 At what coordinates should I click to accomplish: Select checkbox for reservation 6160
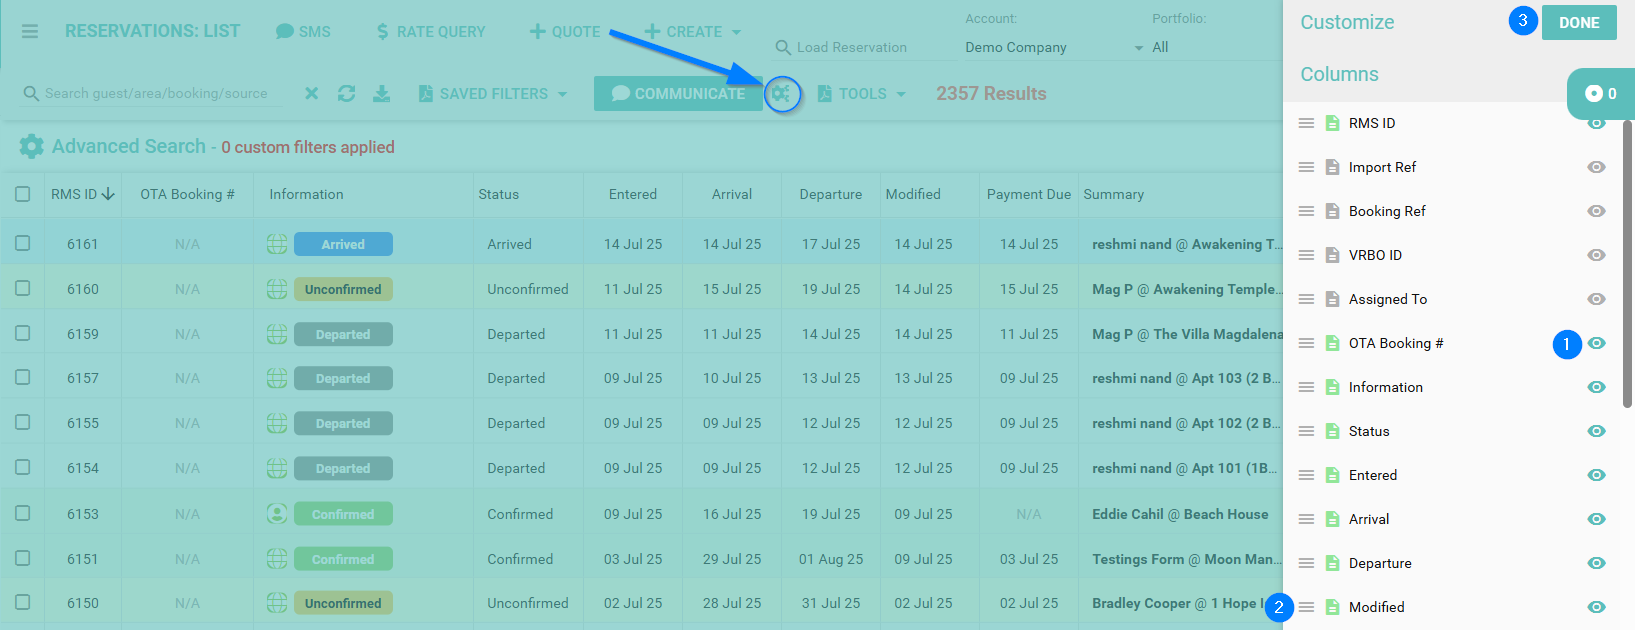click(x=23, y=288)
